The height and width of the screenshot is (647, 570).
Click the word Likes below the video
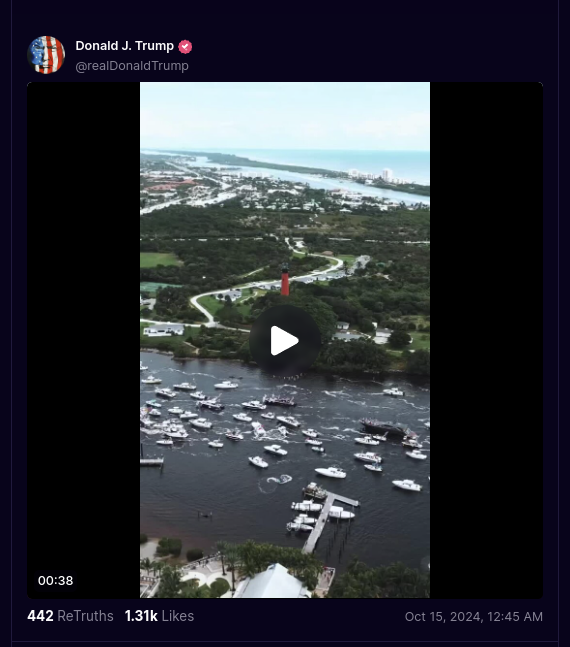[x=178, y=616]
